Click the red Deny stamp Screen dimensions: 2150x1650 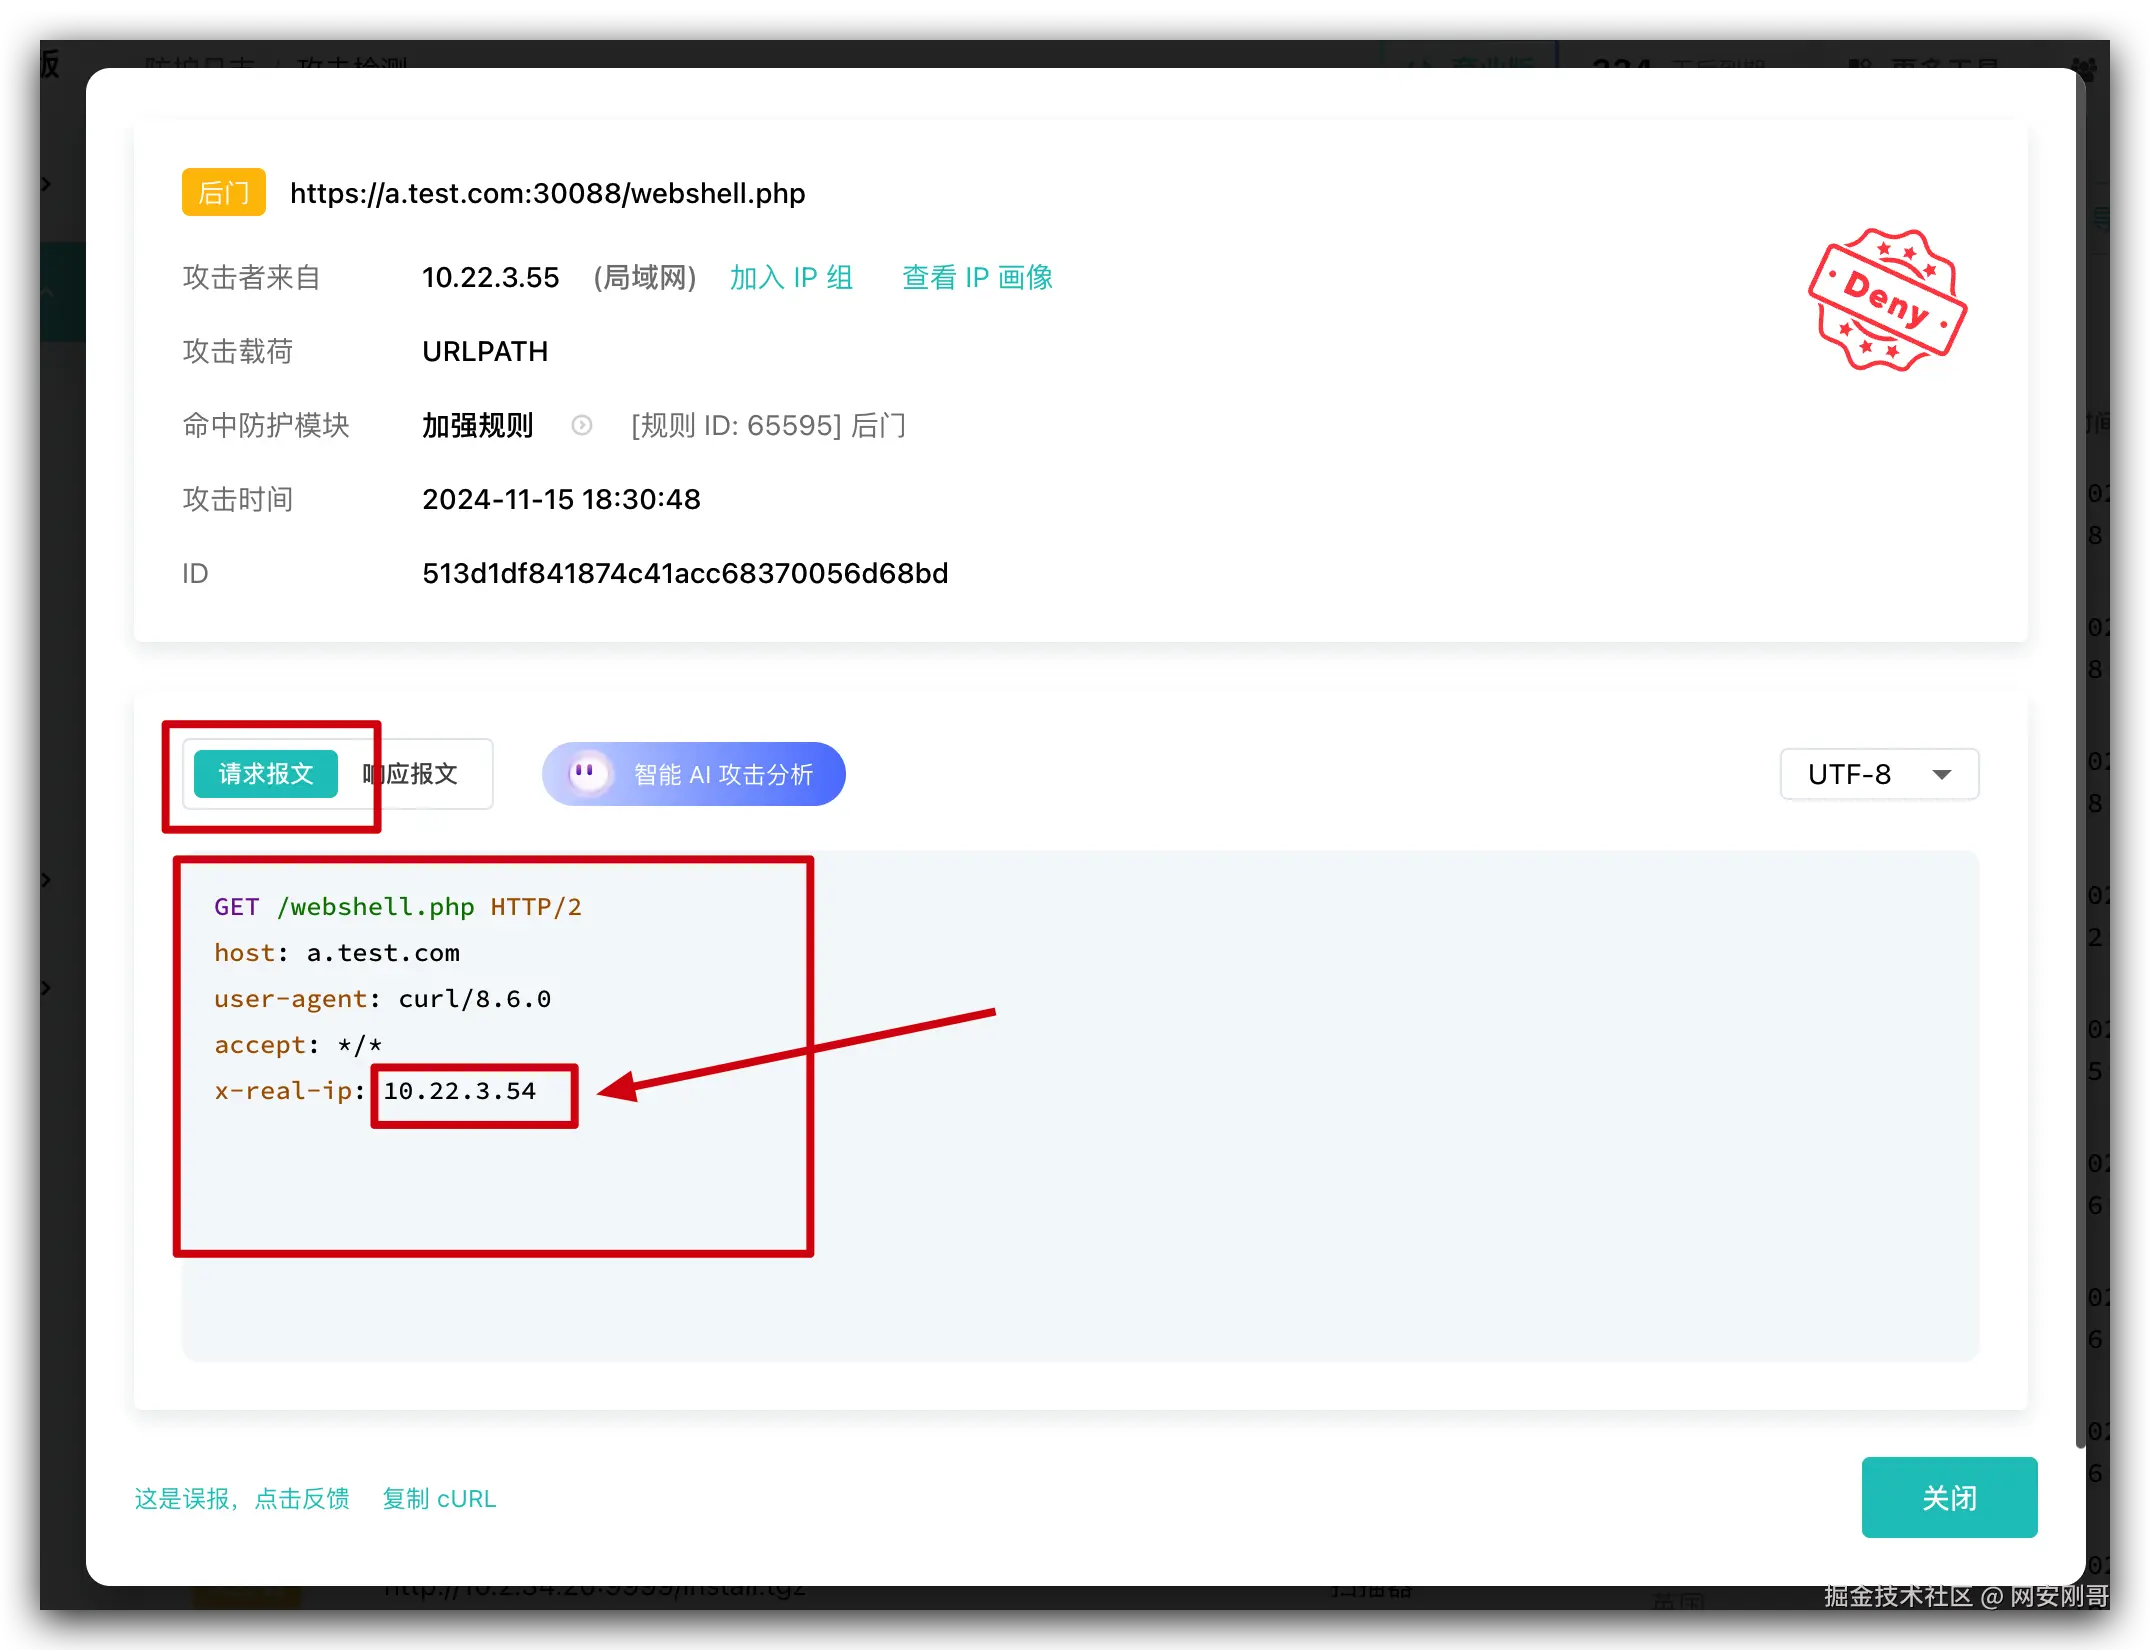pyautogui.click(x=1886, y=300)
